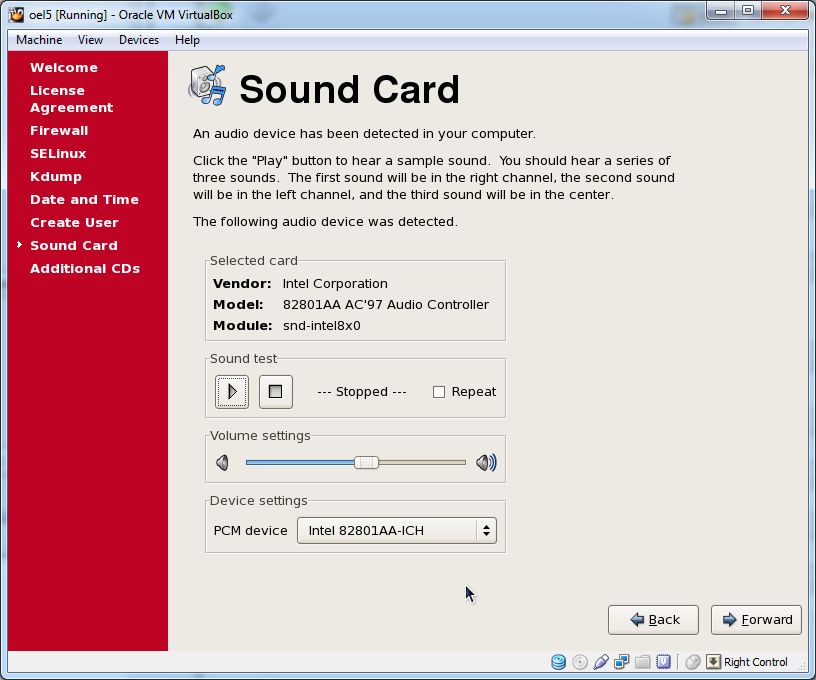The width and height of the screenshot is (816, 680).
Task: Click the '82801AA AC'97 Audio Controller' text
Action: [386, 304]
